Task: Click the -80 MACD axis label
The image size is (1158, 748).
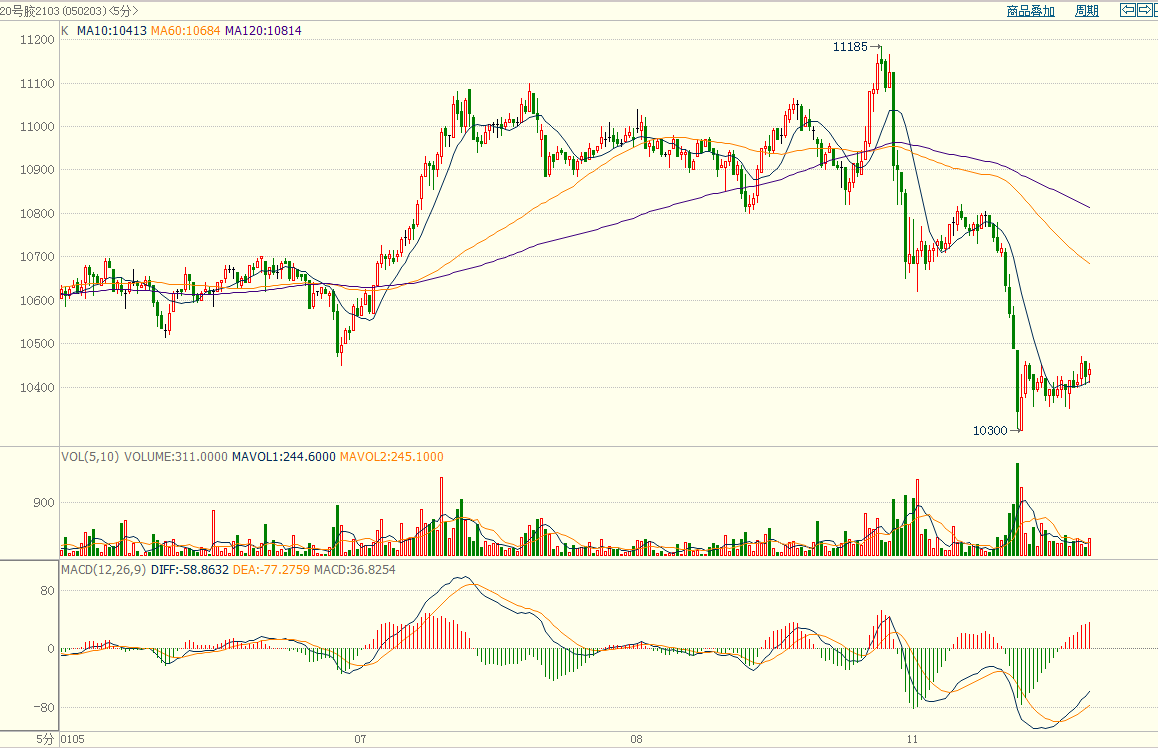Action: coord(44,707)
